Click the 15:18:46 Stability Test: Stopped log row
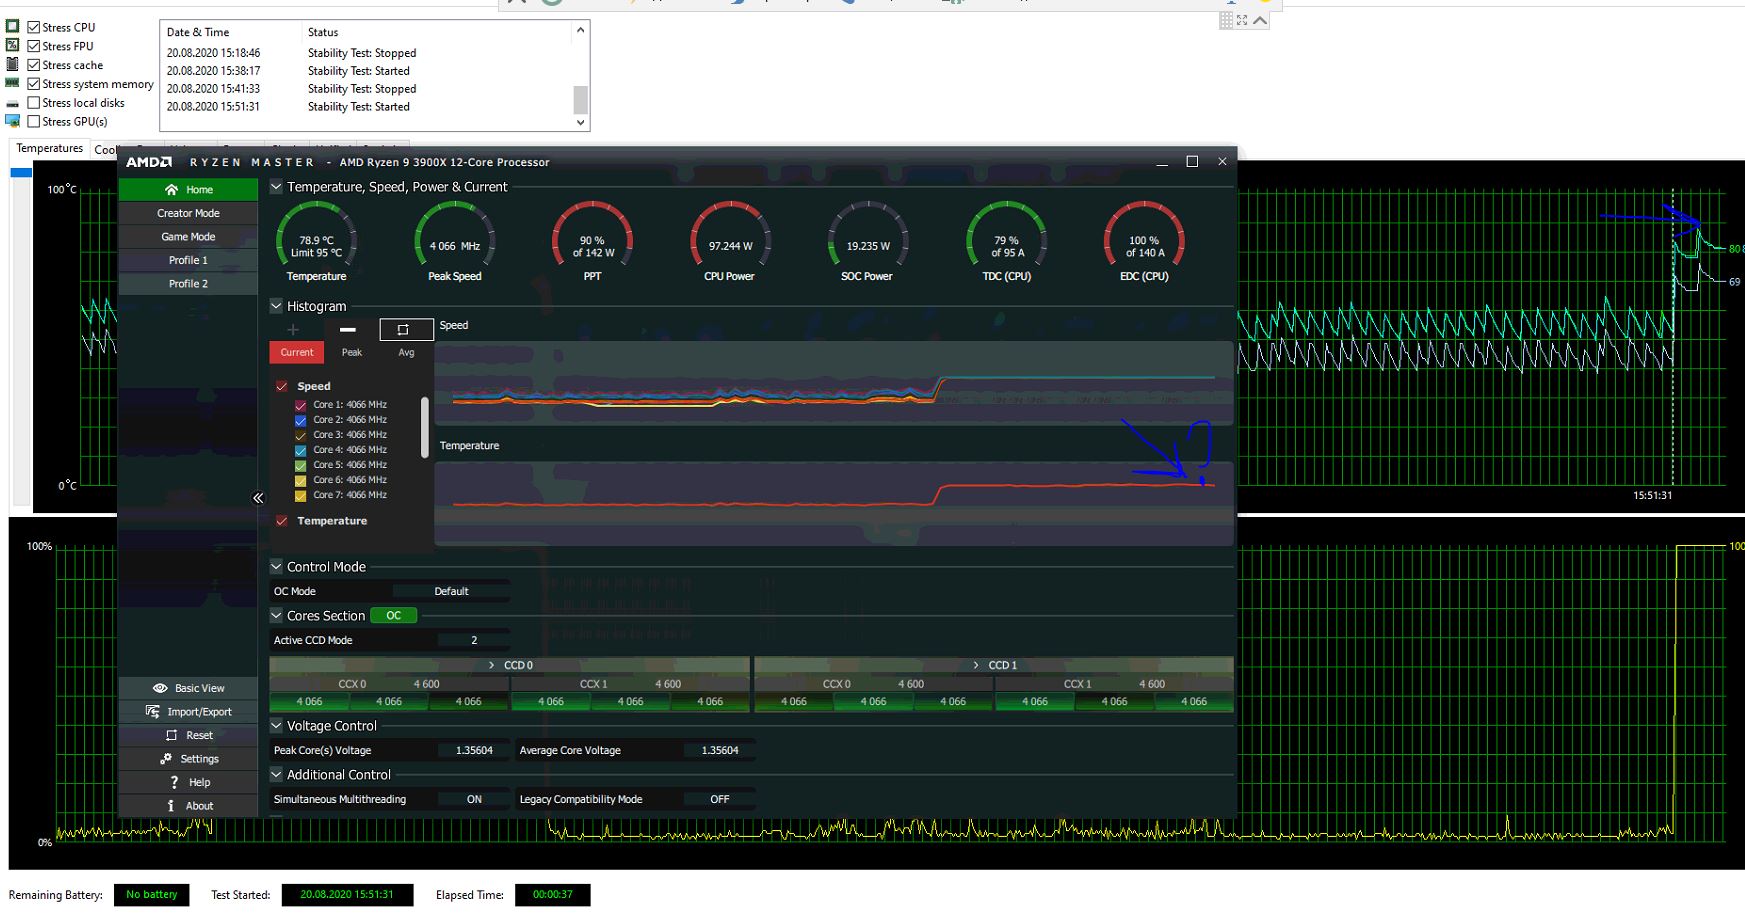The image size is (1745, 914). pos(365,53)
